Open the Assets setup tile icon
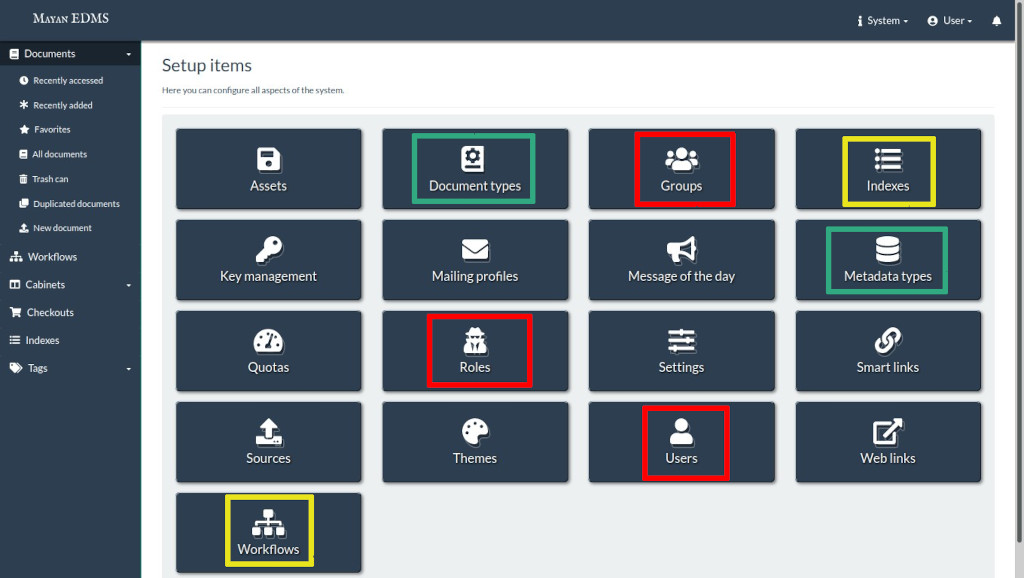 tap(268, 159)
